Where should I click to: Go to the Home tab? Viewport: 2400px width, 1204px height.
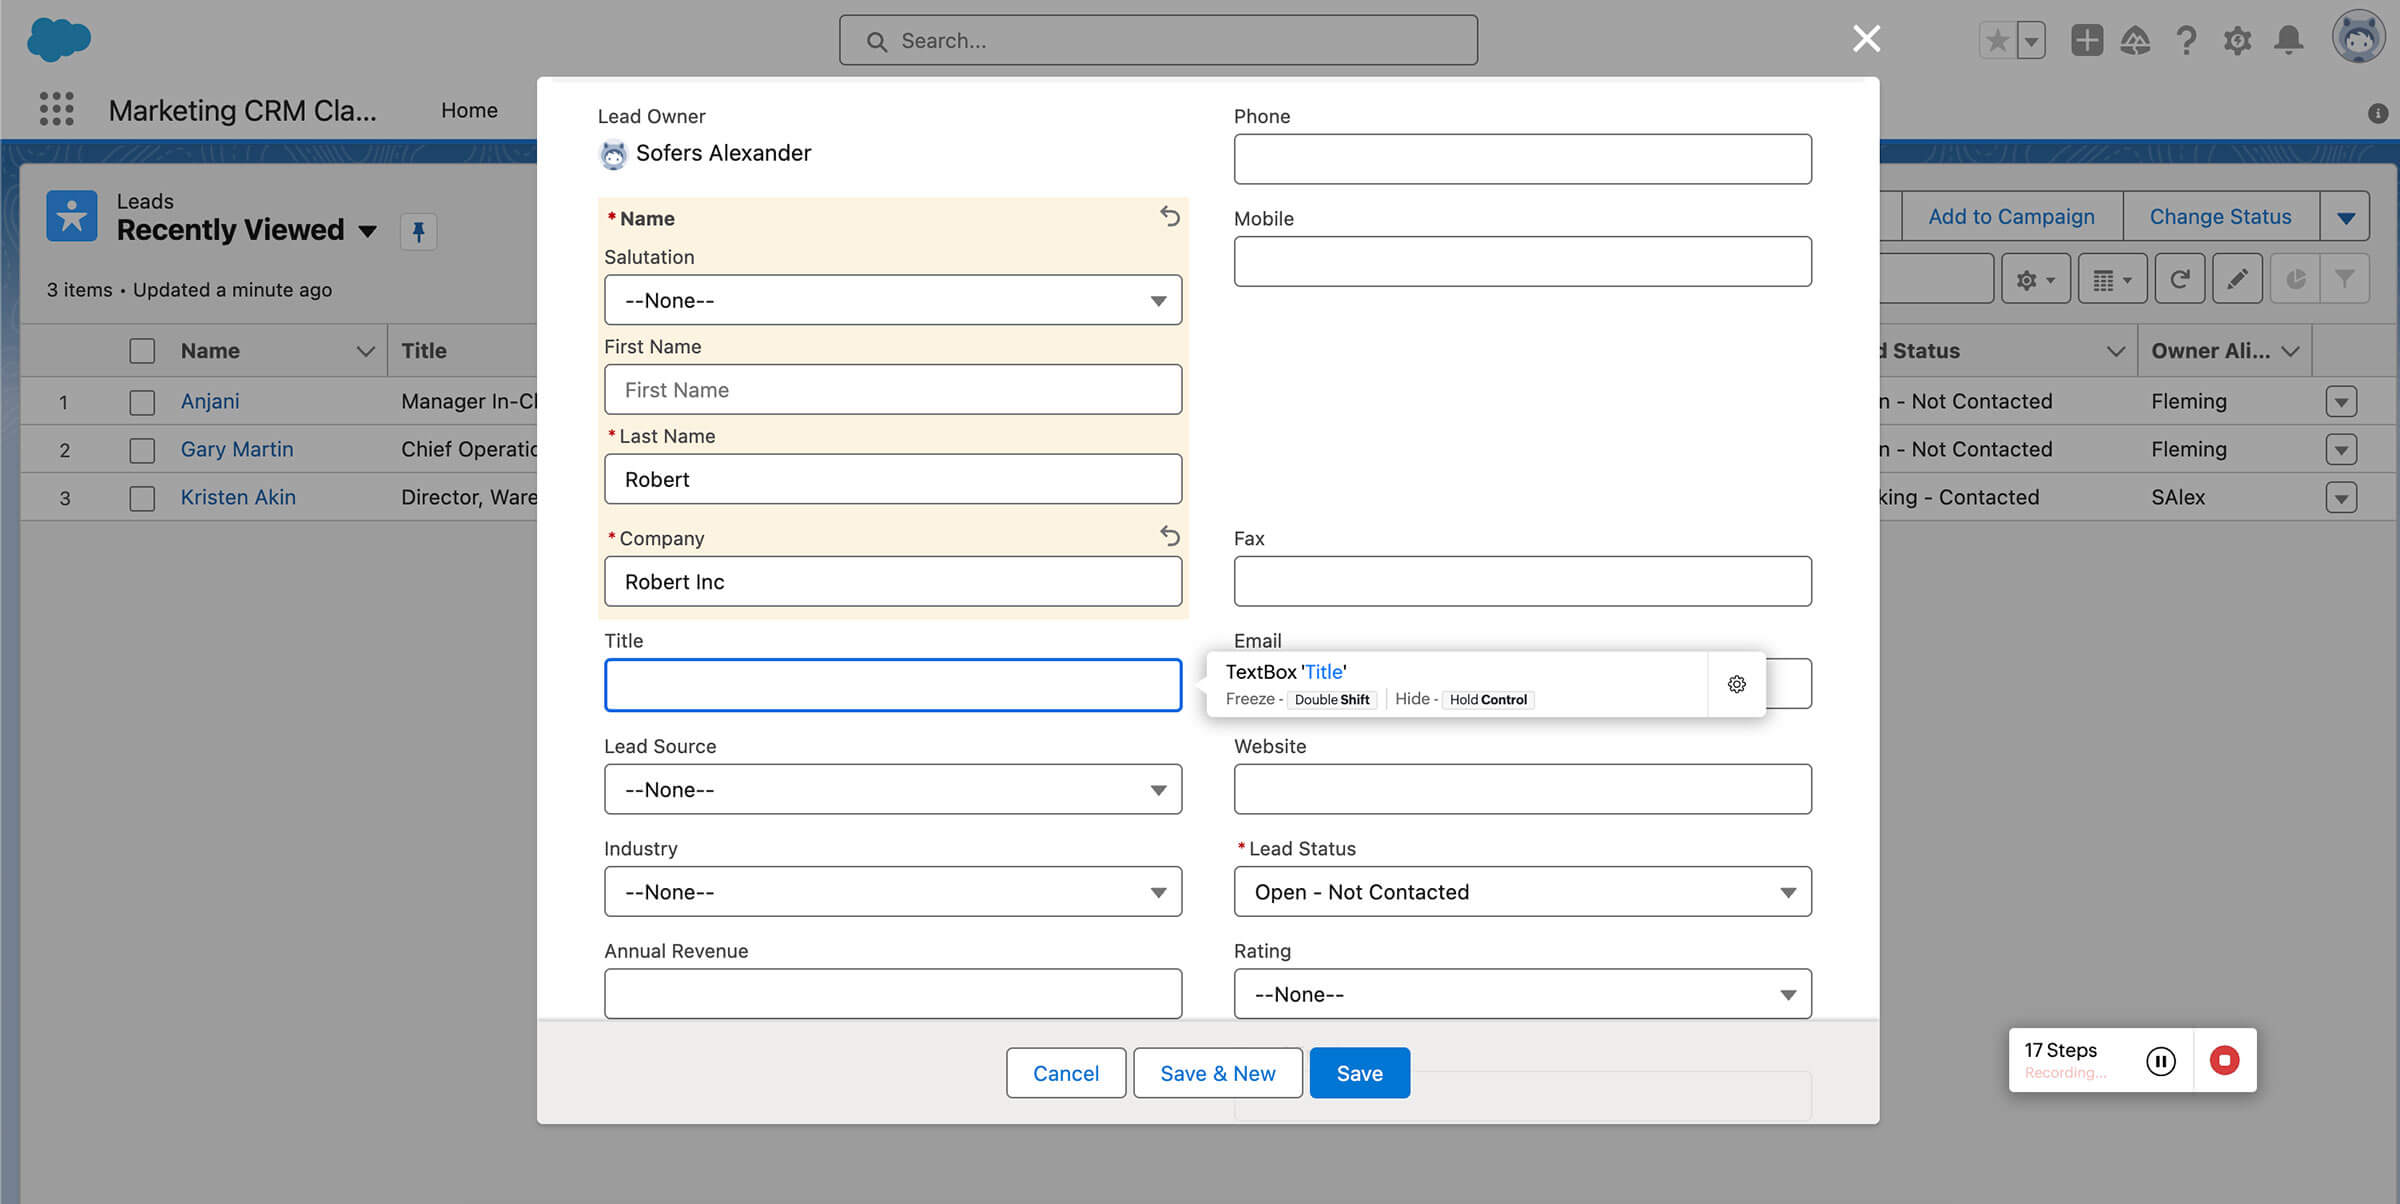coord(469,110)
